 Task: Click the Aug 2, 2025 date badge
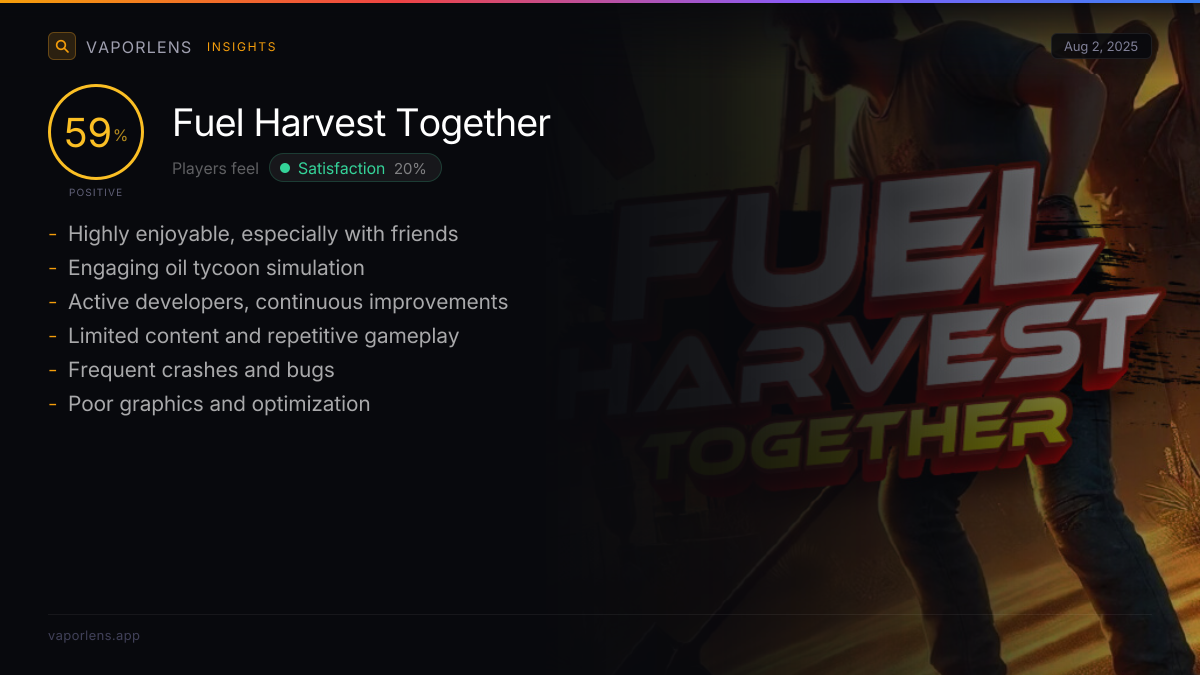[x=1101, y=46]
